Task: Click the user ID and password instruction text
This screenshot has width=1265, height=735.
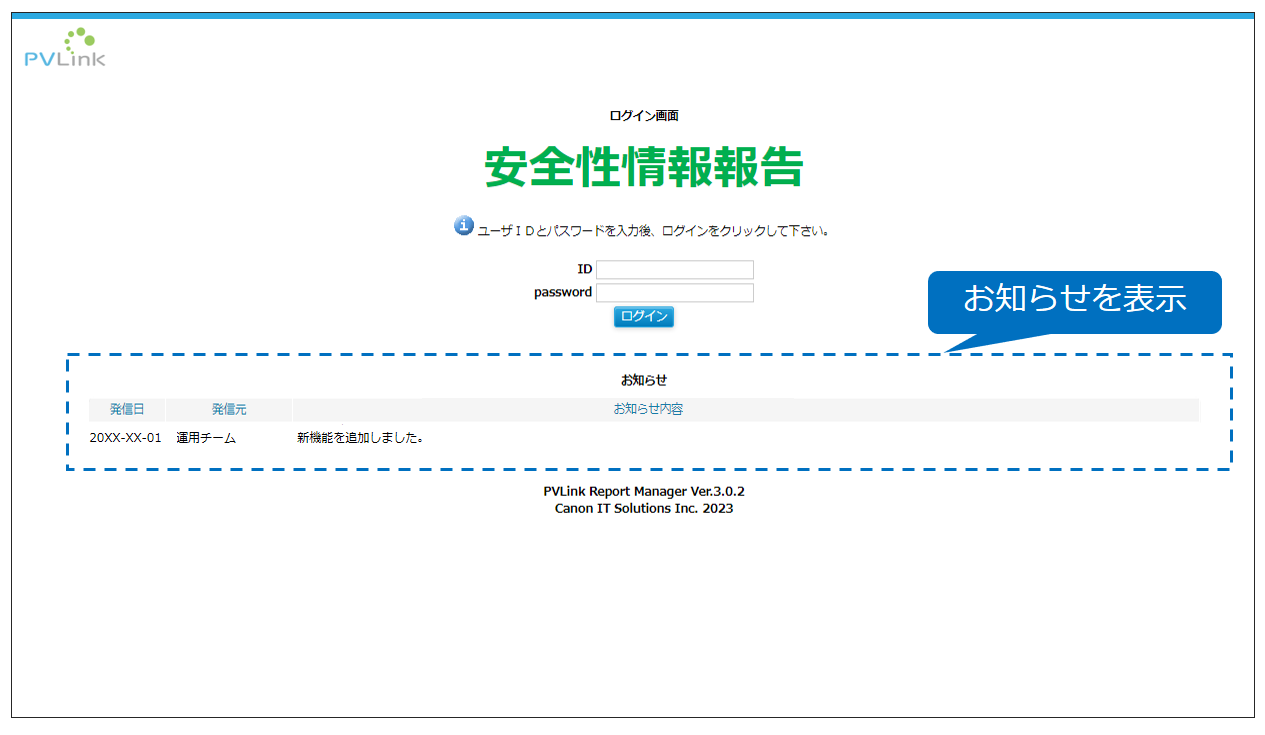Action: coord(650,229)
